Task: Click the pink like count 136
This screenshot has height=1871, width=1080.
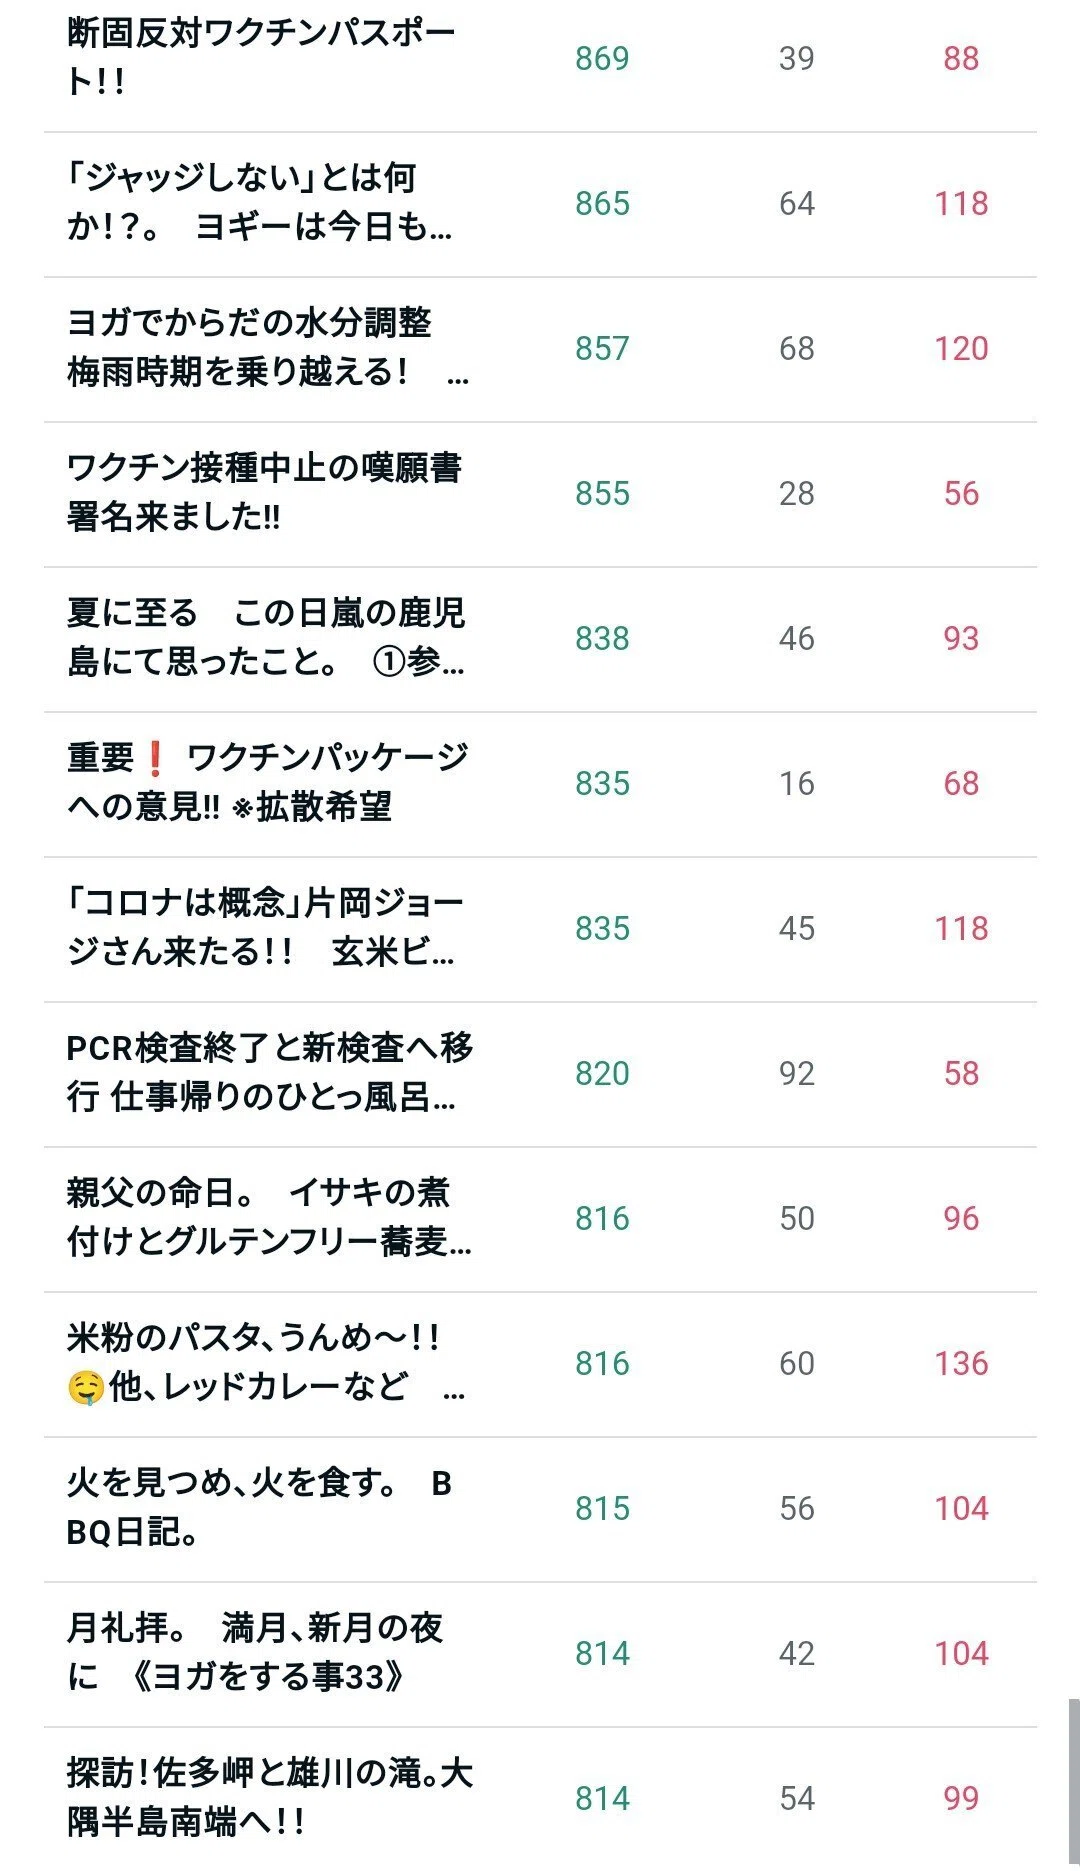Action: [961, 1363]
